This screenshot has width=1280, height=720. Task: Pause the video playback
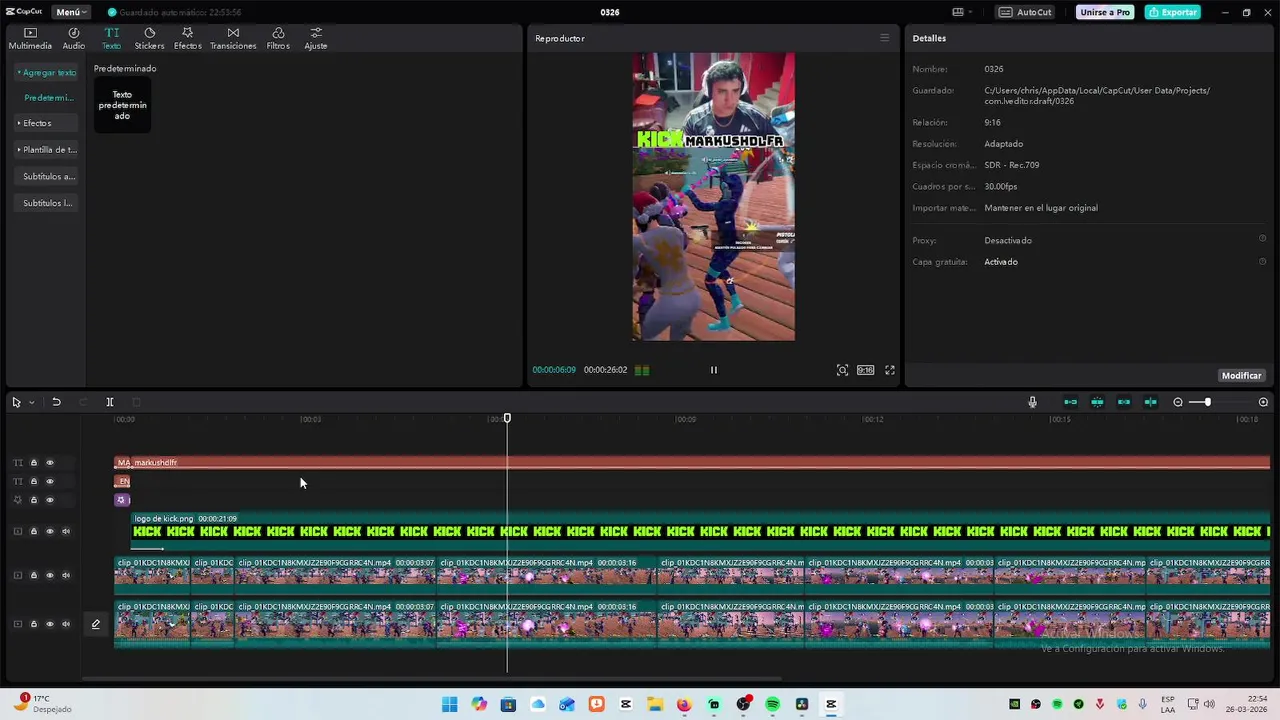(714, 370)
